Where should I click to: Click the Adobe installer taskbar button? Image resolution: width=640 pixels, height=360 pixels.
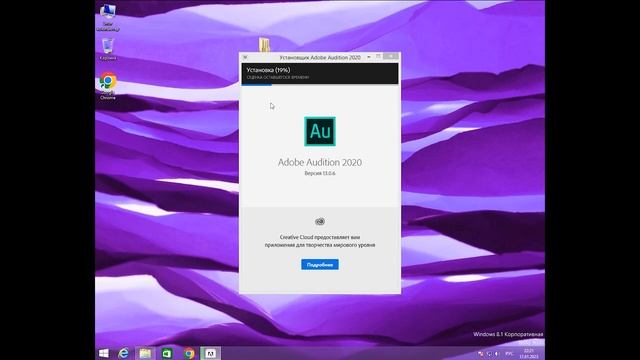[210, 353]
